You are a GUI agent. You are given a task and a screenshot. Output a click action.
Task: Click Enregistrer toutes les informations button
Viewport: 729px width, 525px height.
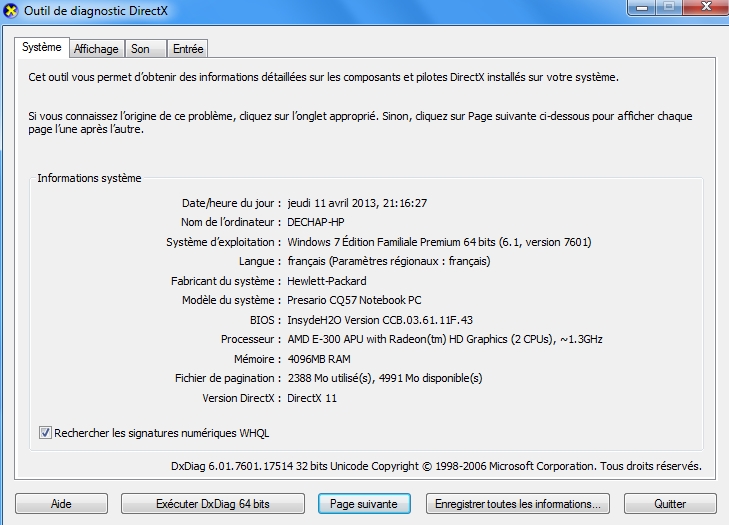(518, 504)
